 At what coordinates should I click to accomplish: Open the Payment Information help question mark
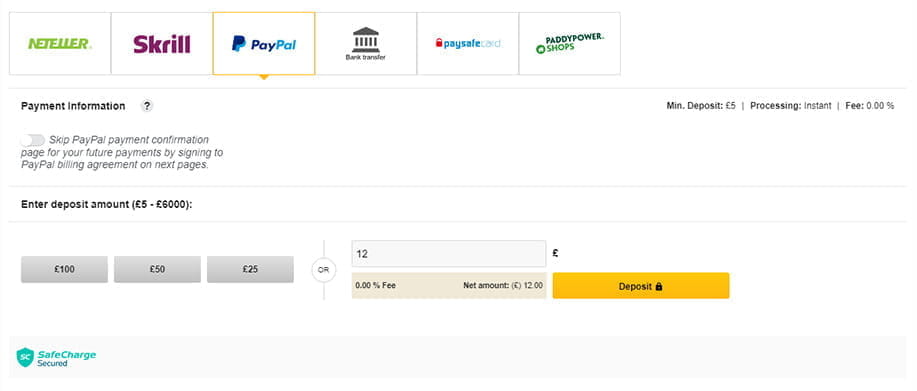coord(147,106)
